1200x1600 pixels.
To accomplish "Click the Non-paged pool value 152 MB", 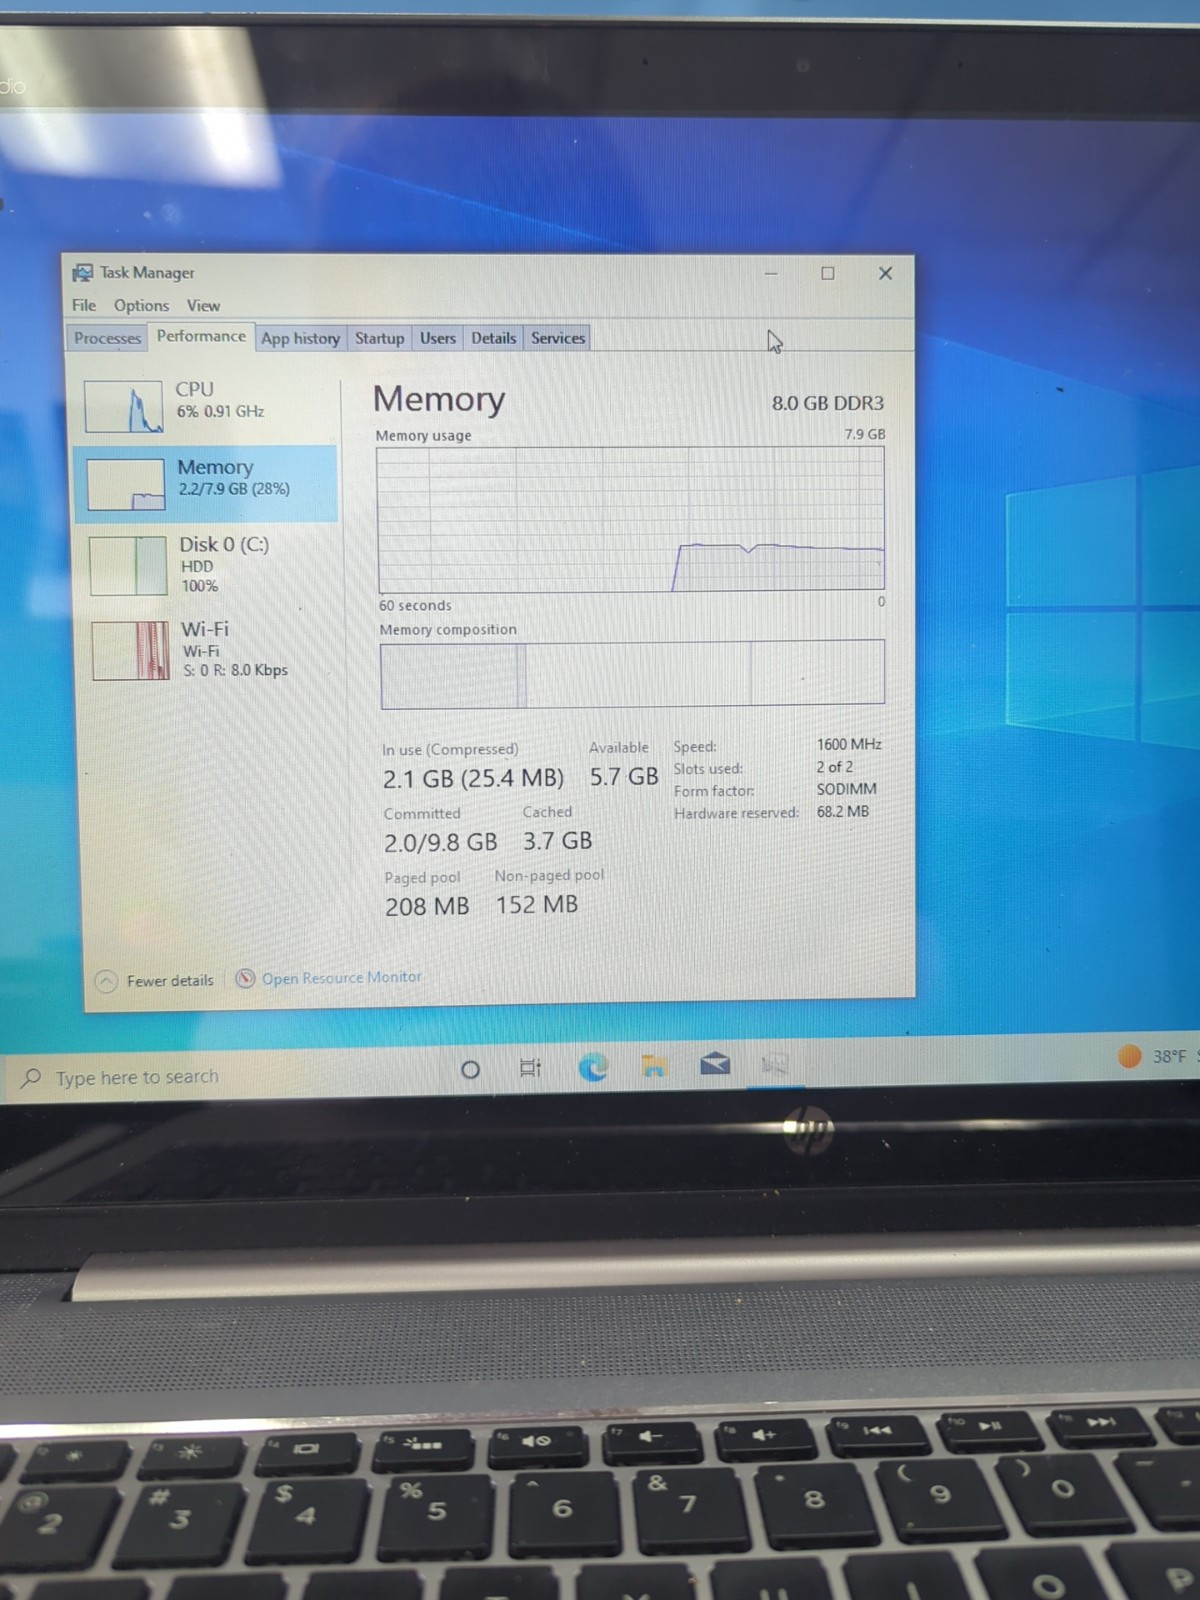I will 537,904.
